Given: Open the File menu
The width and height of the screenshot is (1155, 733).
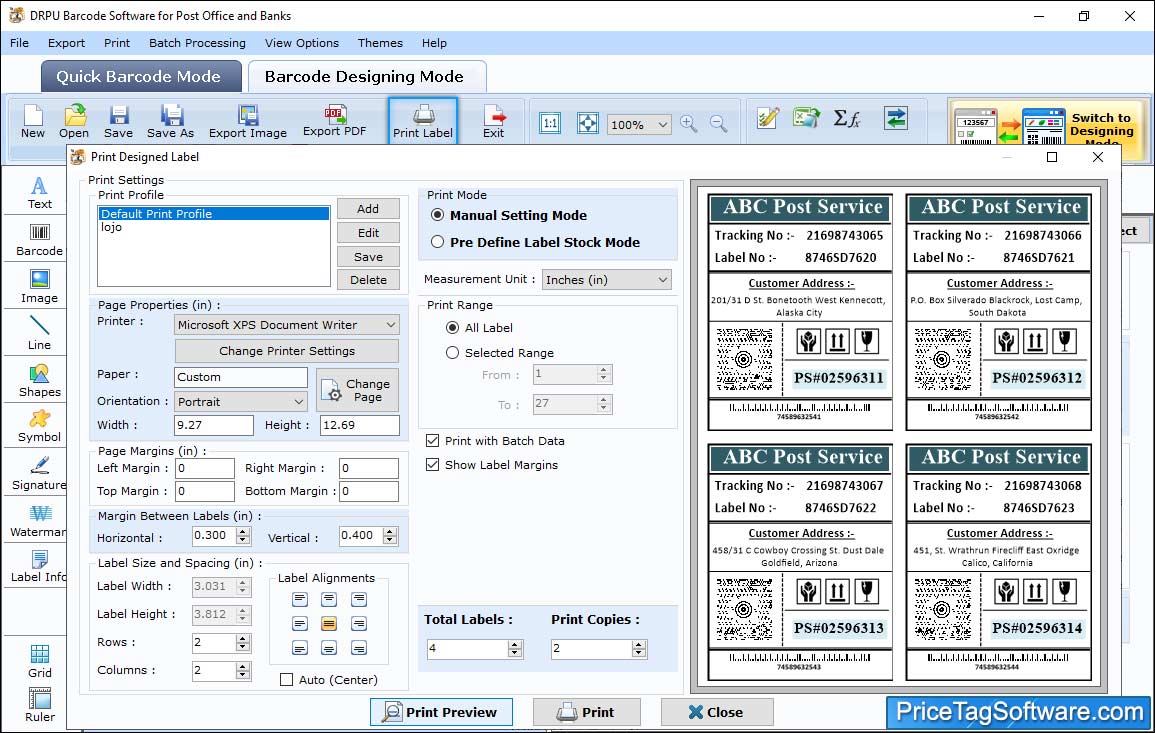Looking at the screenshot, I should (x=20, y=43).
